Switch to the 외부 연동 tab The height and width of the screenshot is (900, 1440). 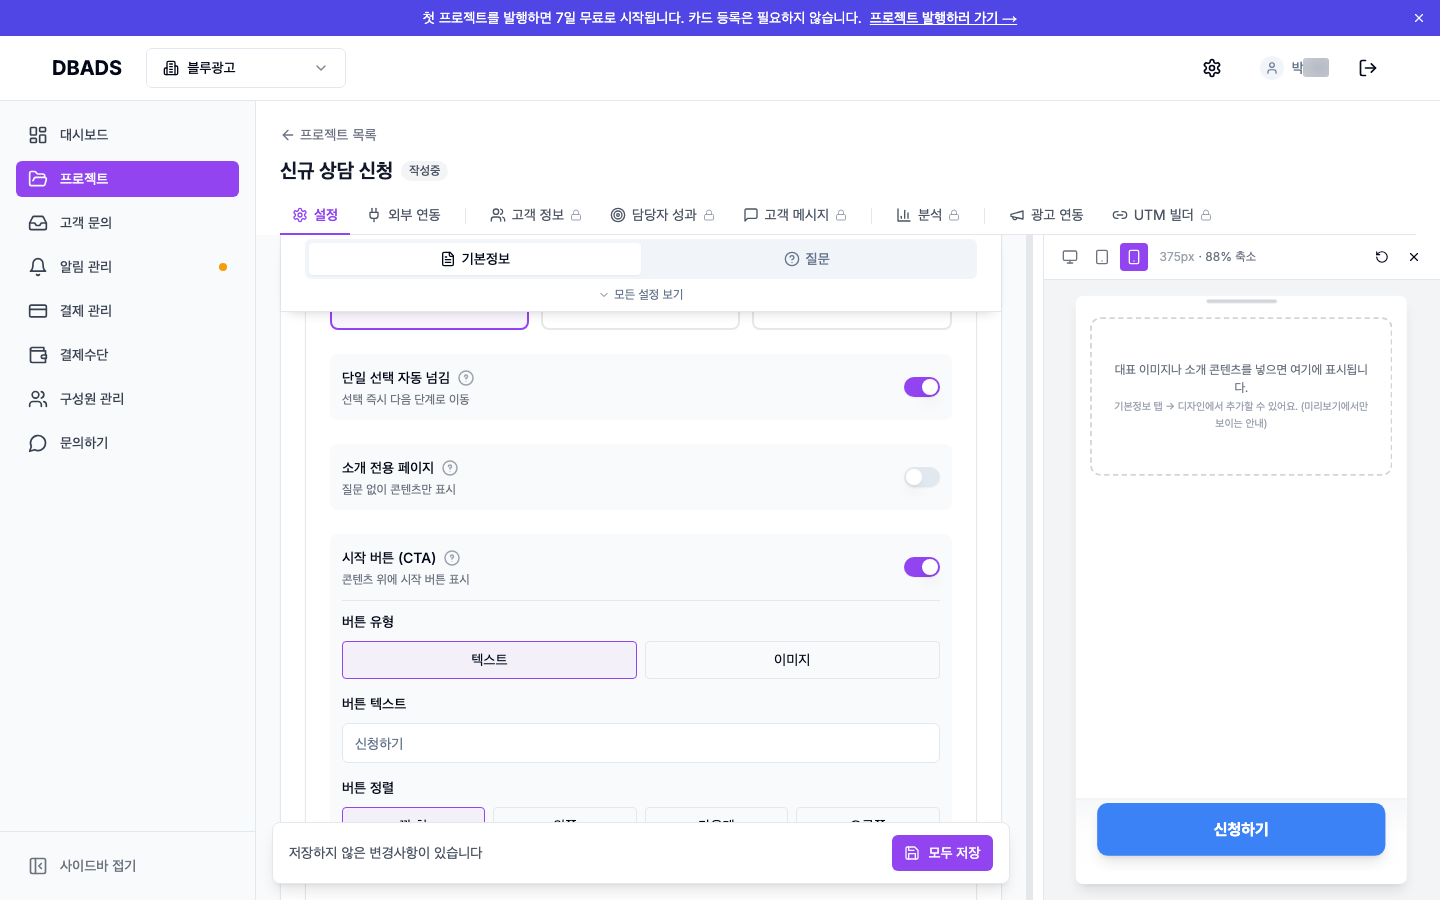[x=404, y=215]
